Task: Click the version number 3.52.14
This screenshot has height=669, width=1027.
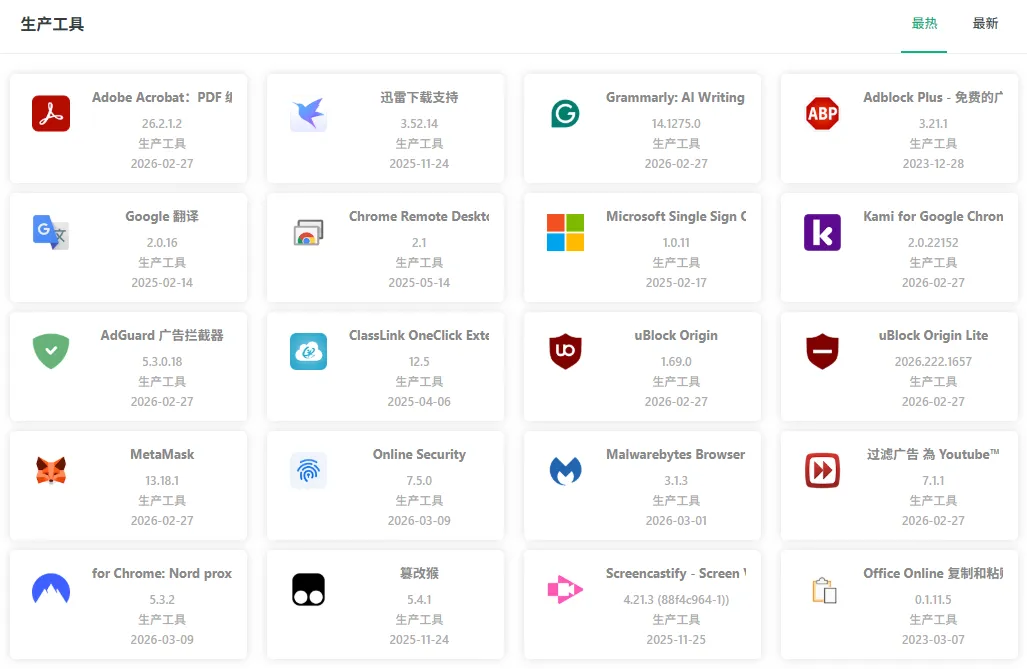Action: click(419, 123)
